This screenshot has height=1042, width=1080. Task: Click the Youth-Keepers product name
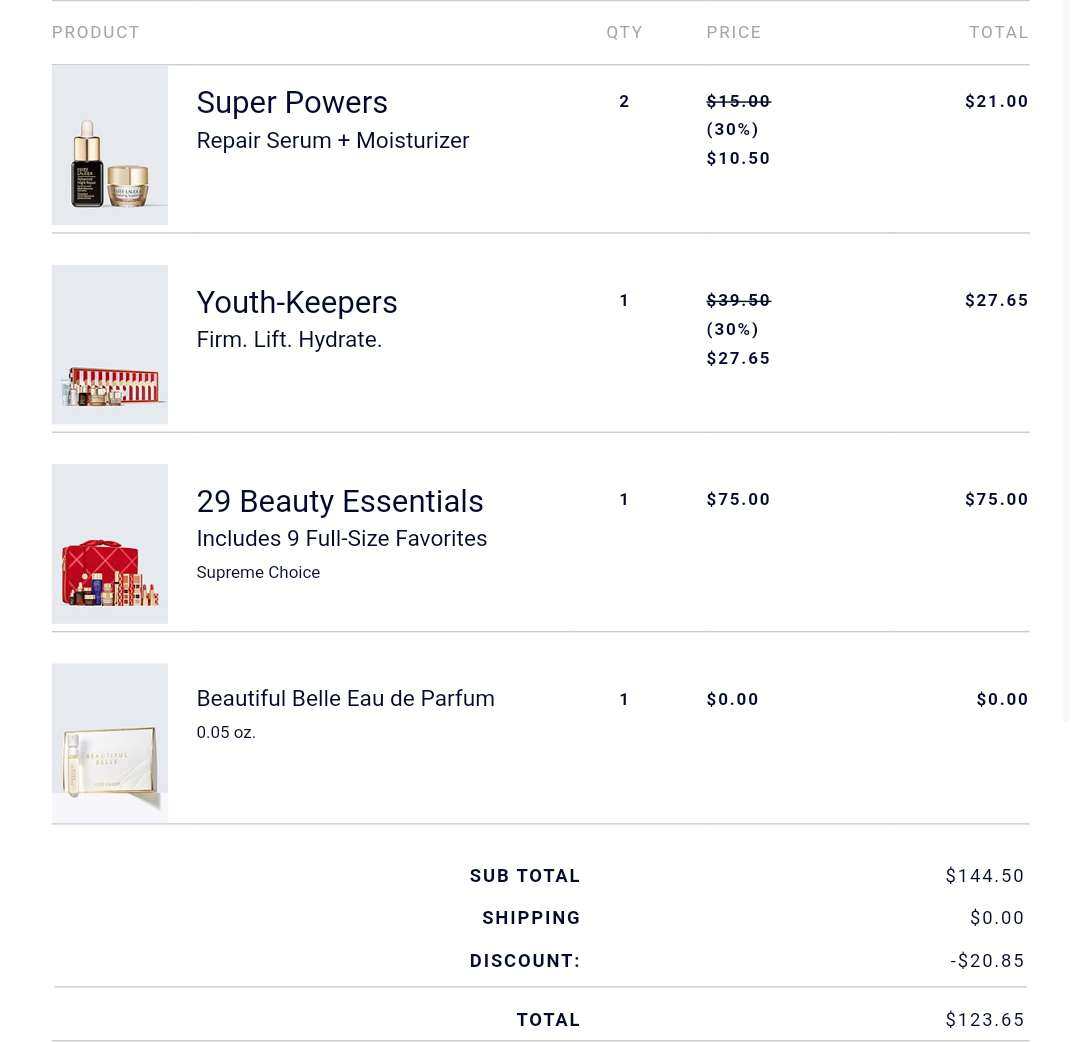pyautogui.click(x=297, y=302)
